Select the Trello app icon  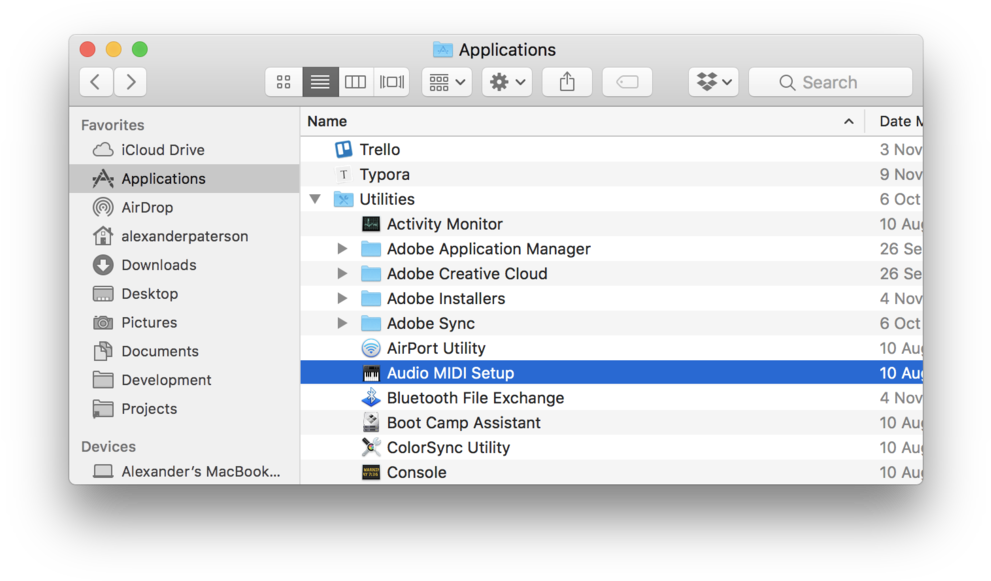pos(343,149)
